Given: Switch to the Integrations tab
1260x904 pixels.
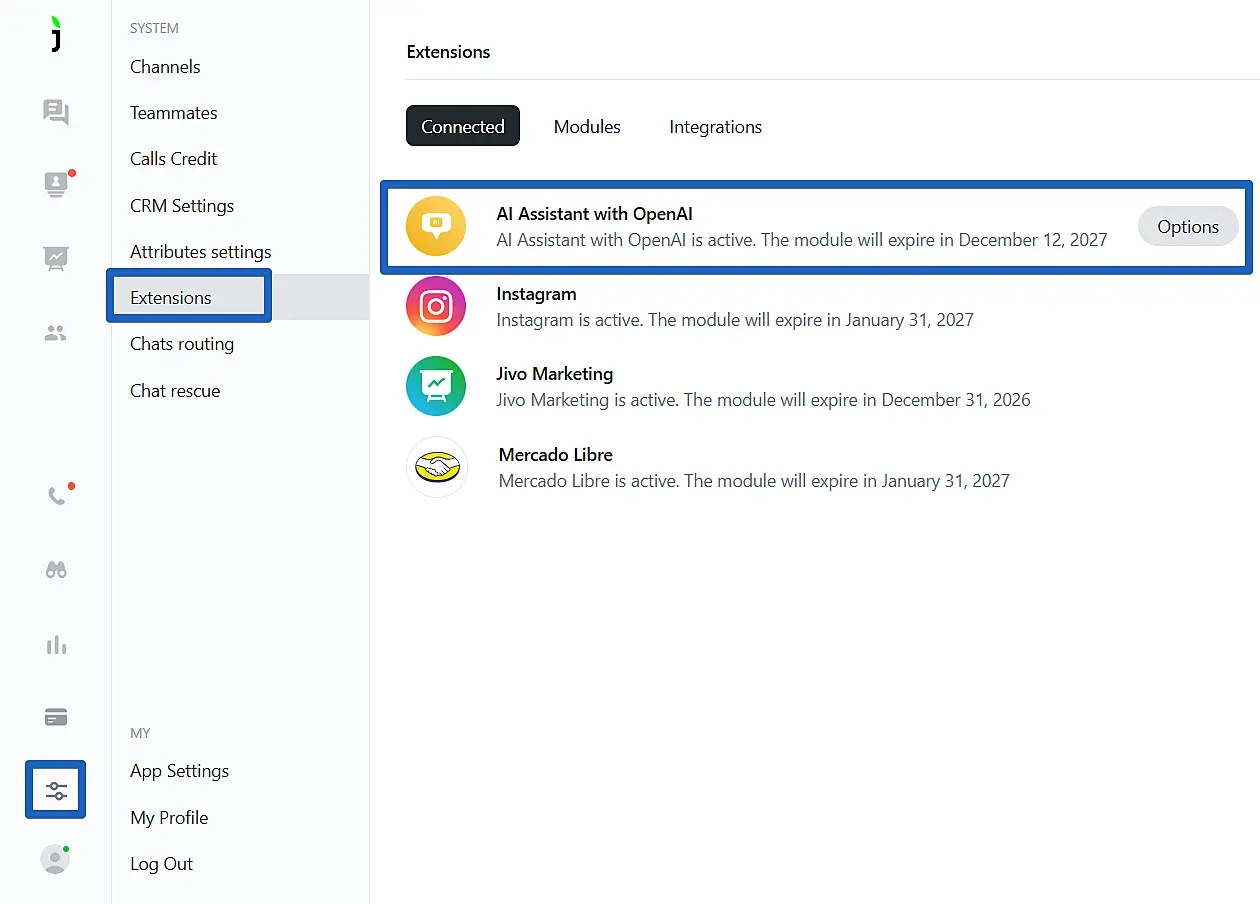Looking at the screenshot, I should click(x=715, y=127).
